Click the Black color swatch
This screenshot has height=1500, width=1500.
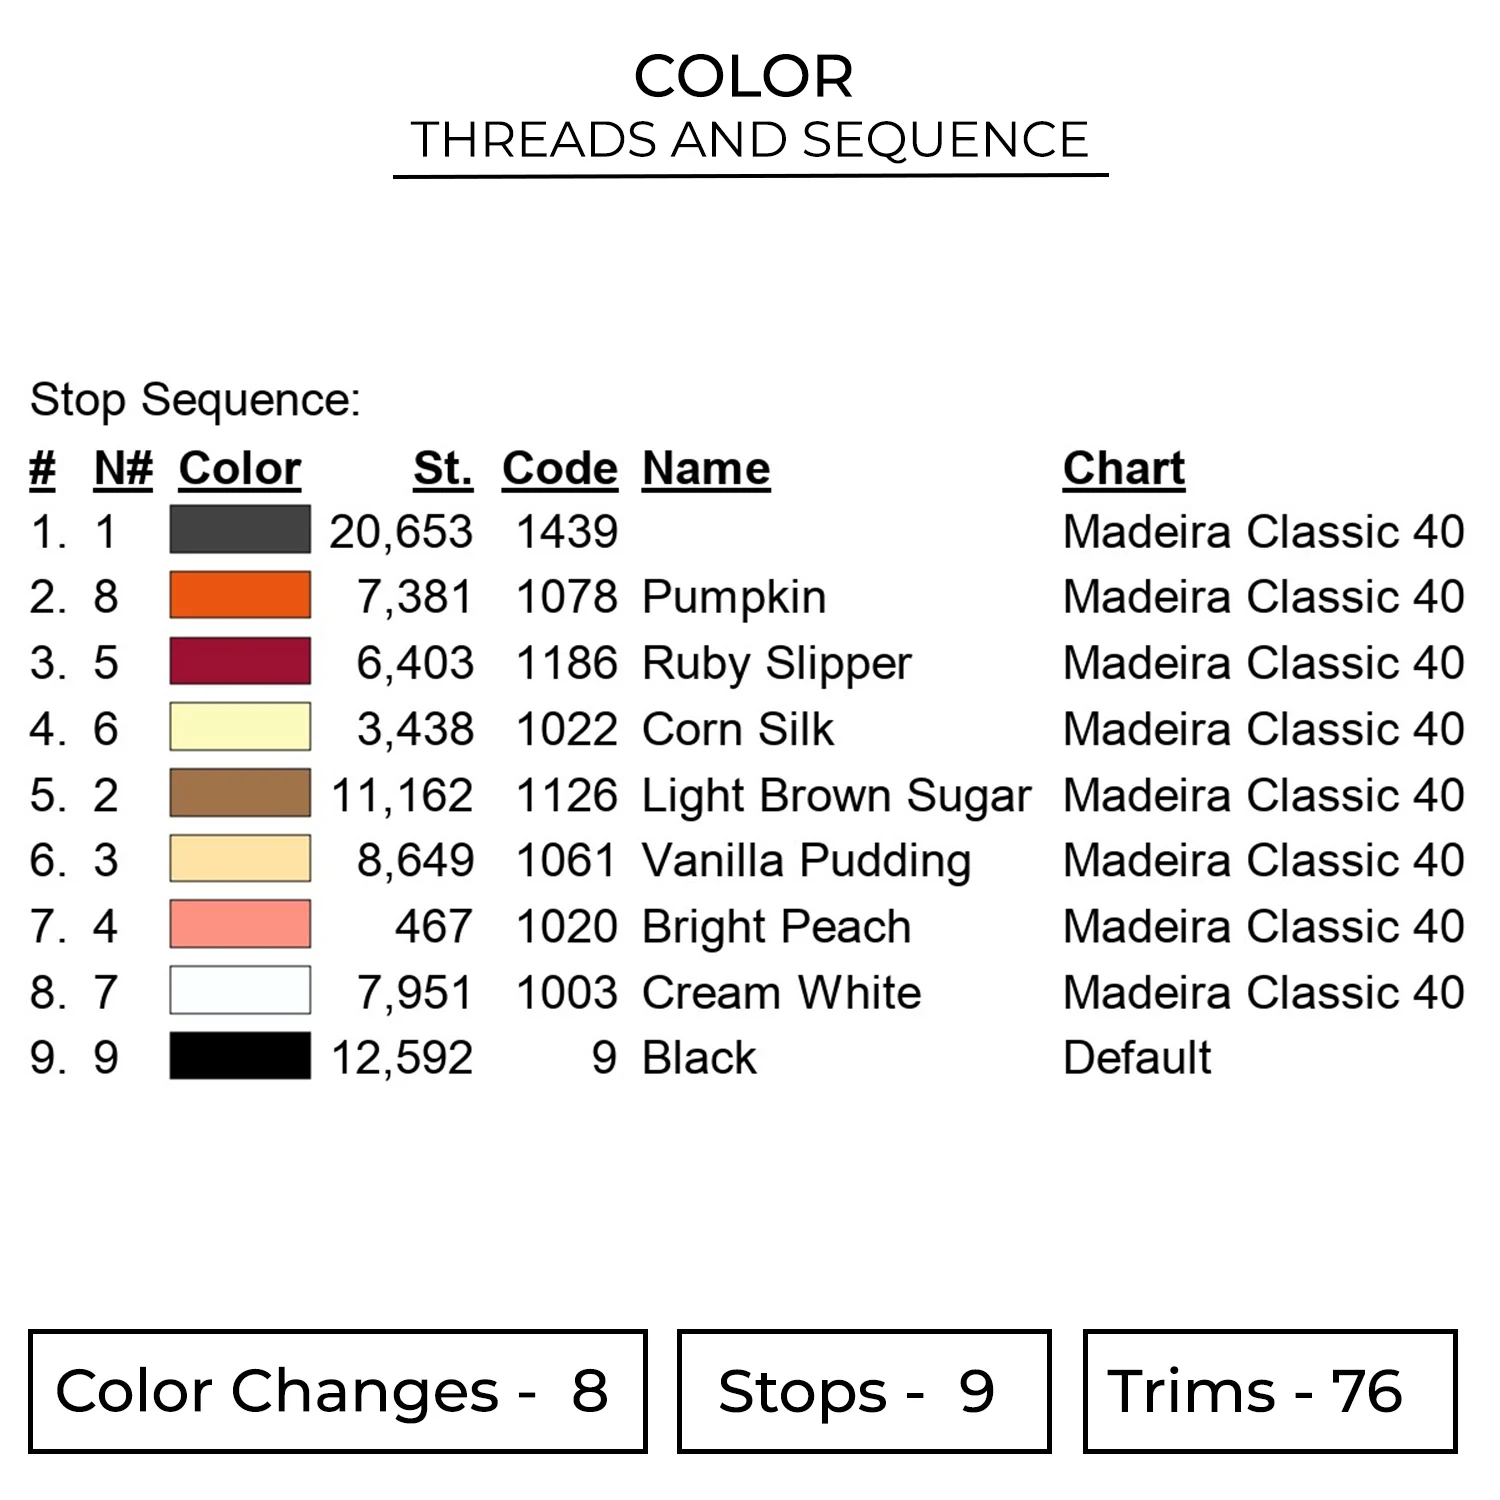pos(240,1056)
